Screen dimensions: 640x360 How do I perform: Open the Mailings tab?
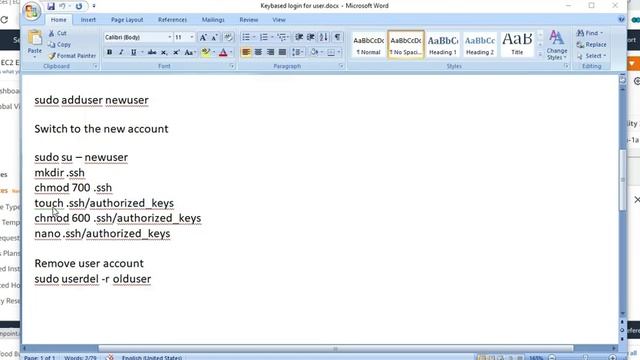213,20
